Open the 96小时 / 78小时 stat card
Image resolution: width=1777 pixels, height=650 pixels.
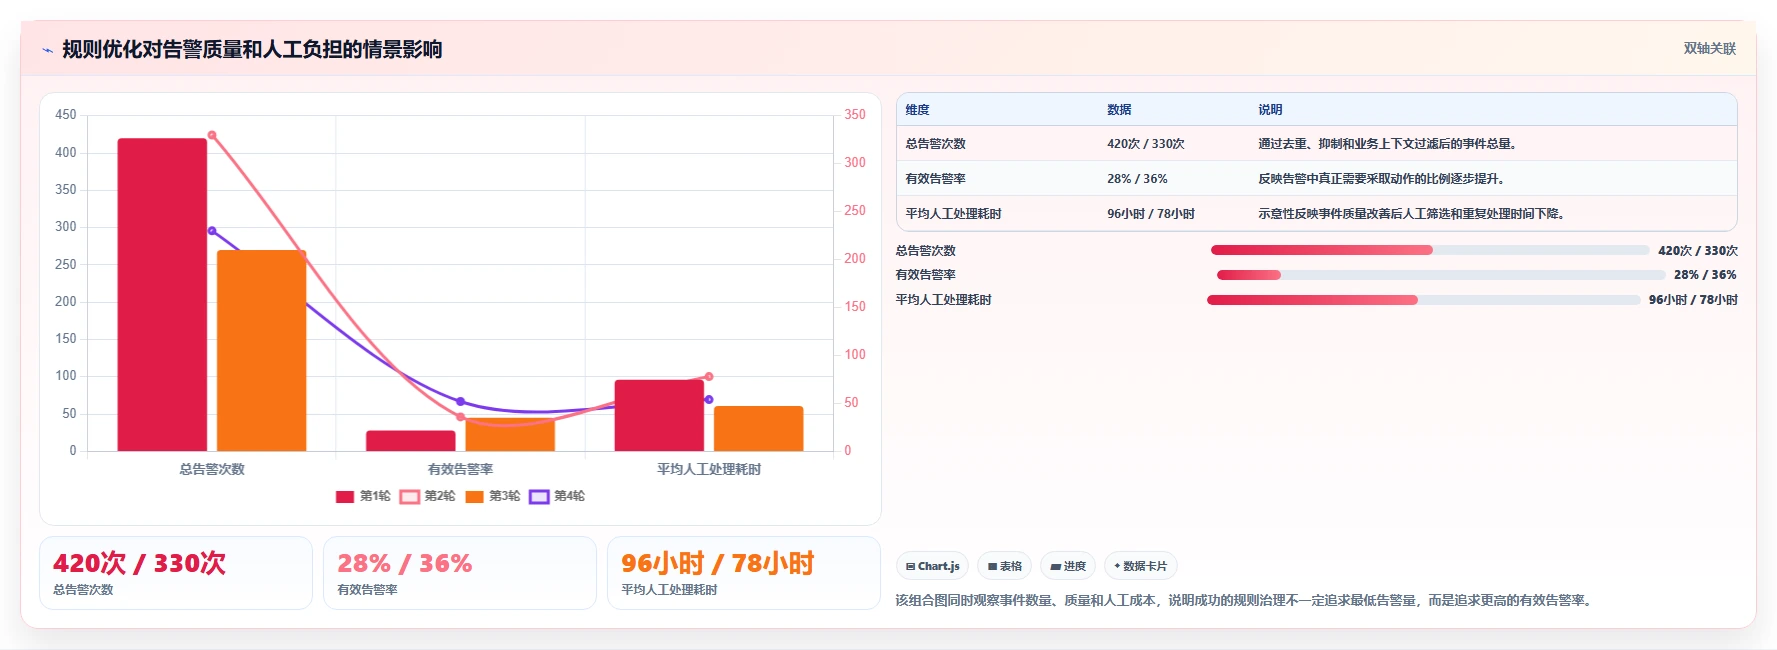[x=744, y=573]
